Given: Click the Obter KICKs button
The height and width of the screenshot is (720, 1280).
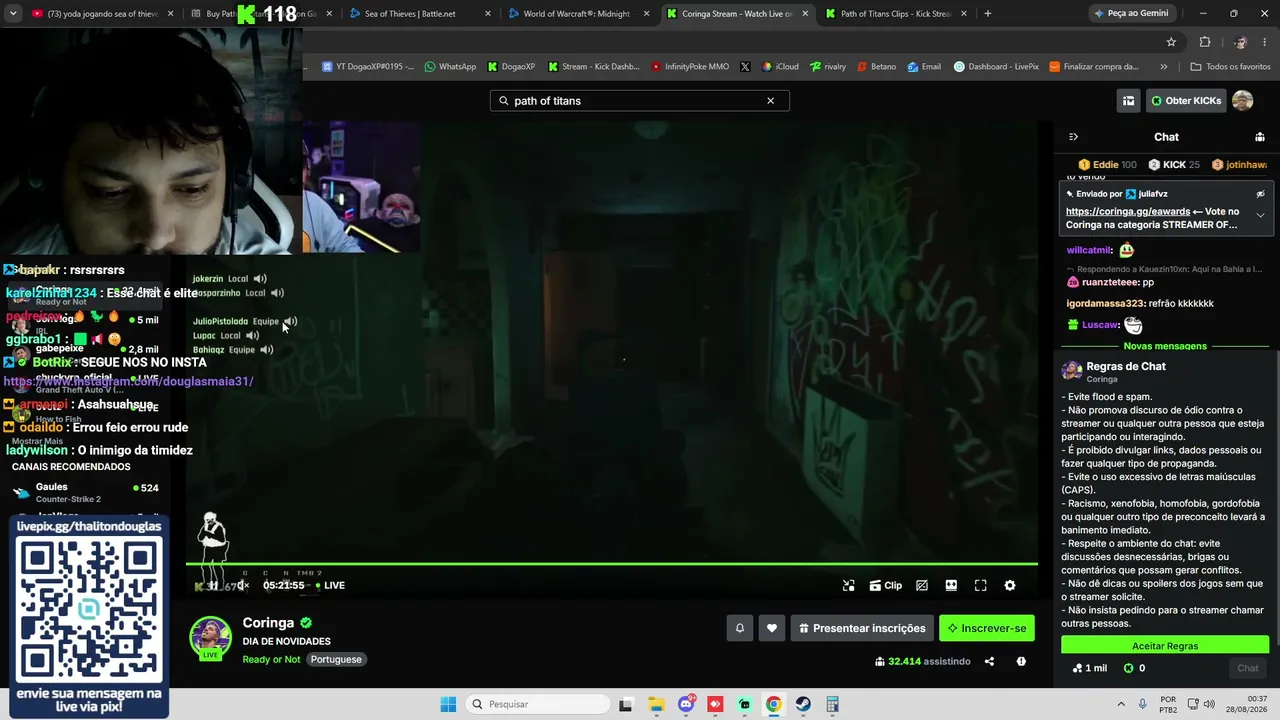Looking at the screenshot, I should (x=1186, y=101).
